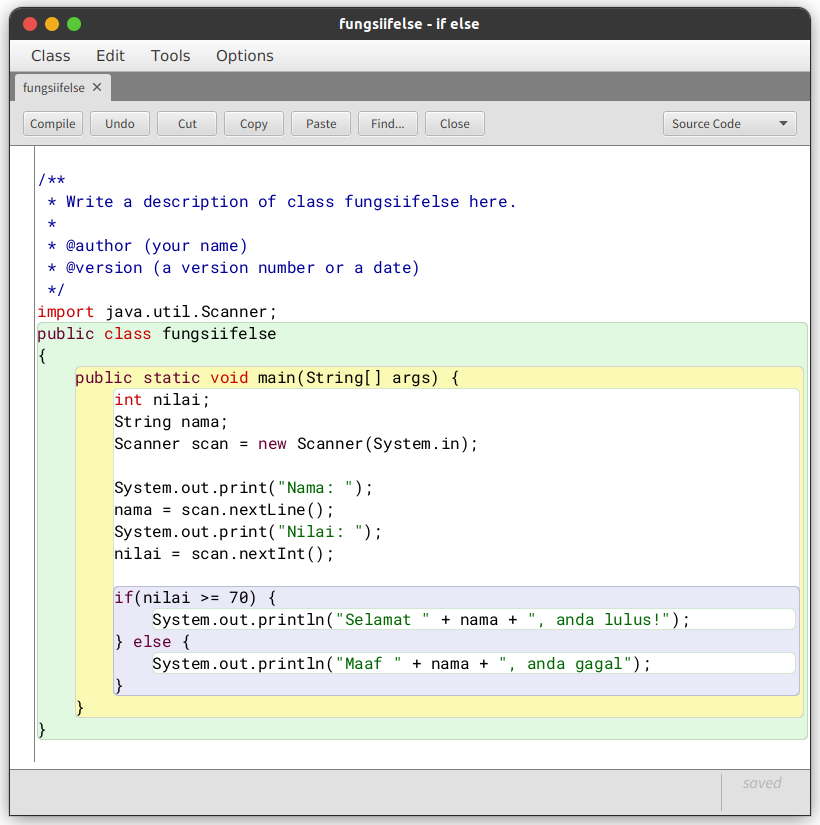Click the left breakpoint margin beside import line

pyautogui.click(x=22, y=312)
